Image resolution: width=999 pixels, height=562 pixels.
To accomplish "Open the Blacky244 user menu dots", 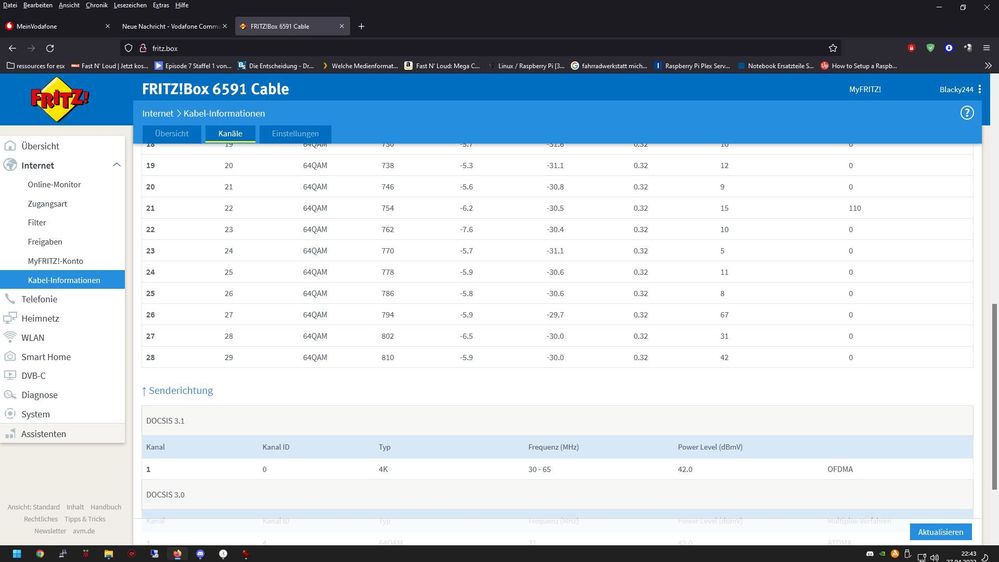I will [x=980, y=89].
